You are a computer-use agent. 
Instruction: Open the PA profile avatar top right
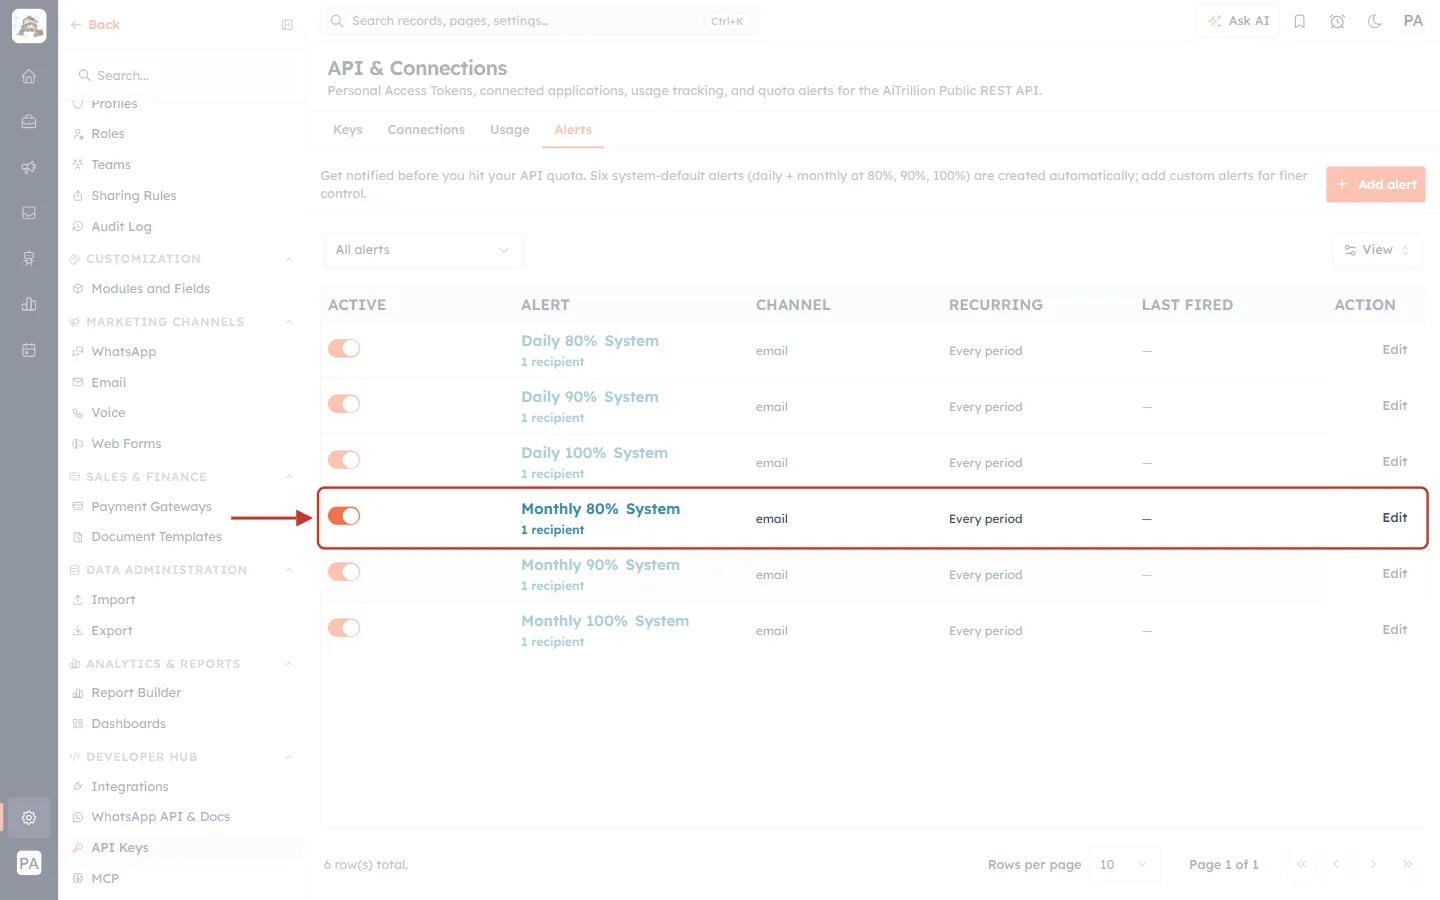click(x=1413, y=21)
